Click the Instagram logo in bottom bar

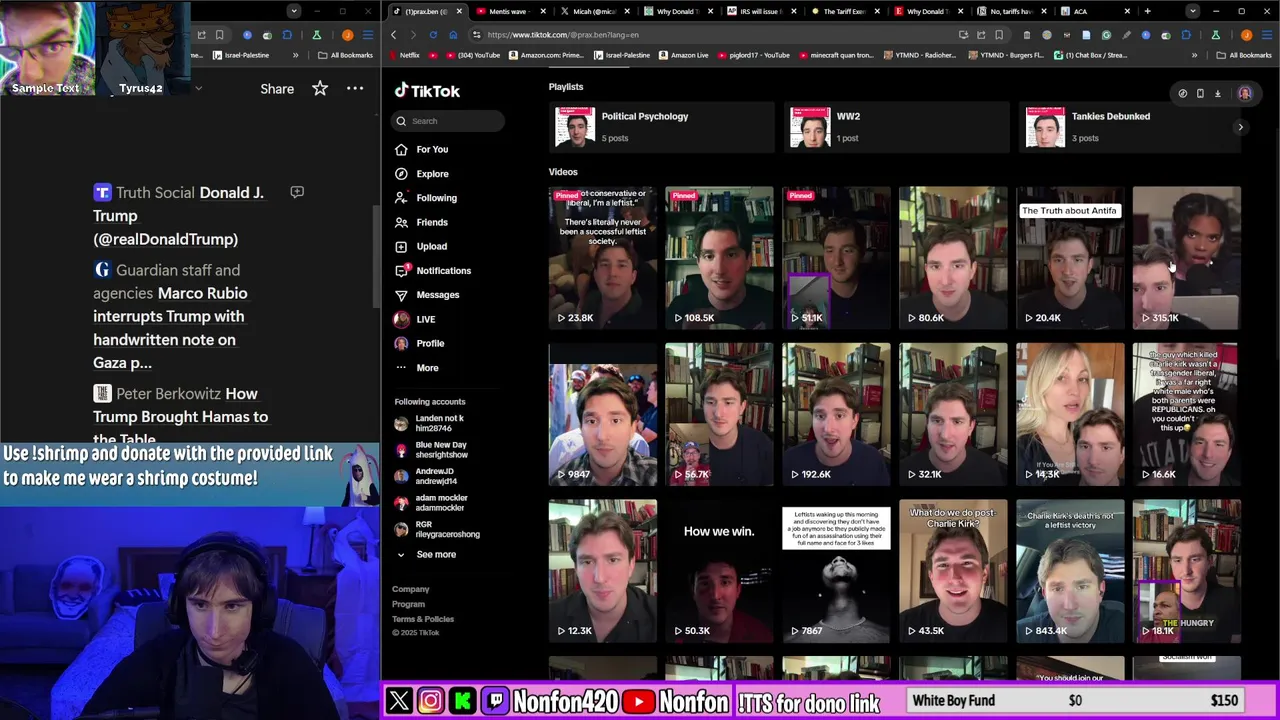[430, 701]
